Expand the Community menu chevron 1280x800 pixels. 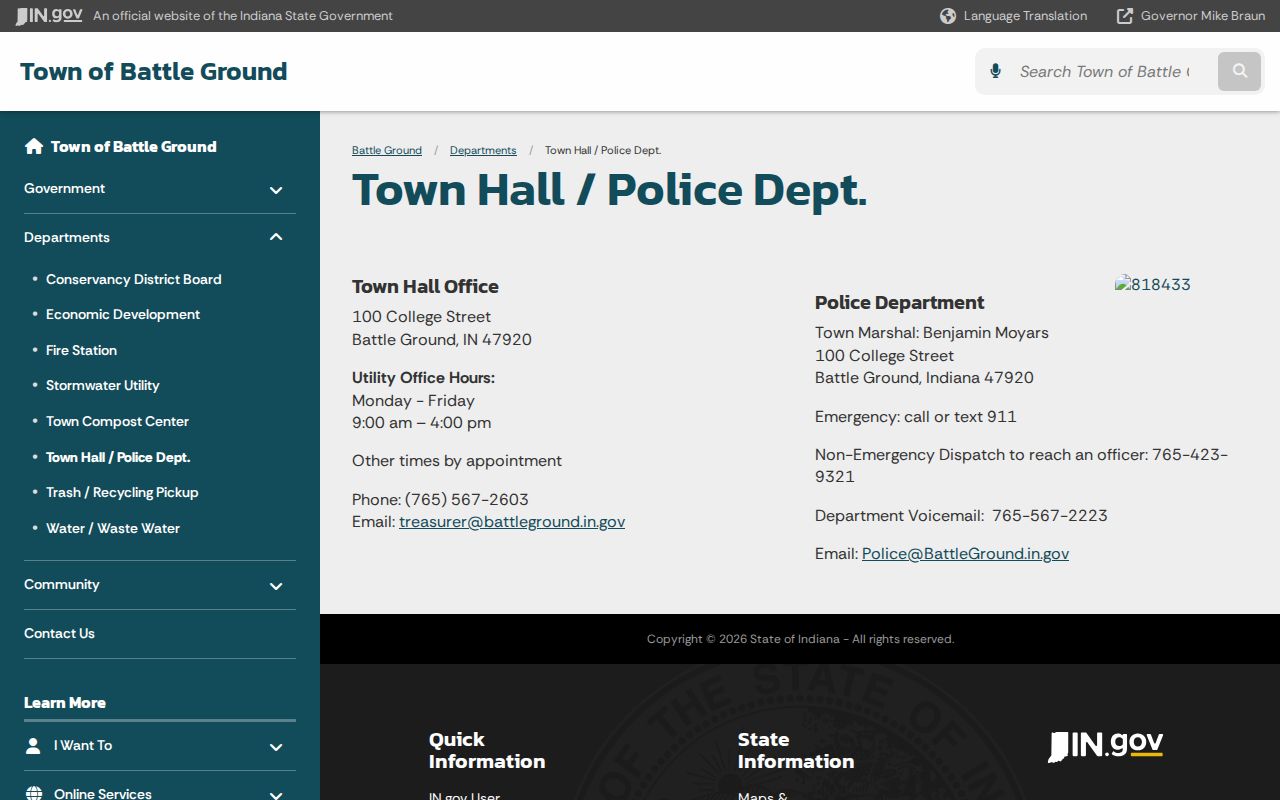tap(276, 586)
